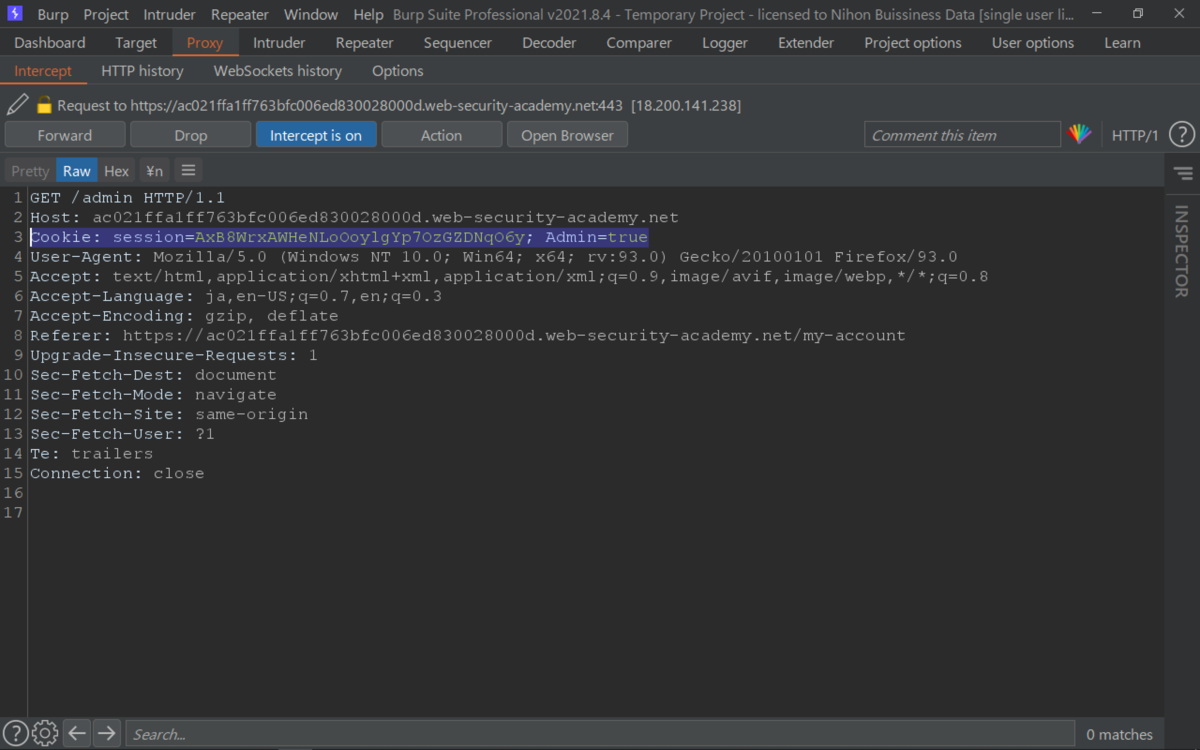1200x750 pixels.
Task: Switch to the Comparer tab
Action: point(639,43)
